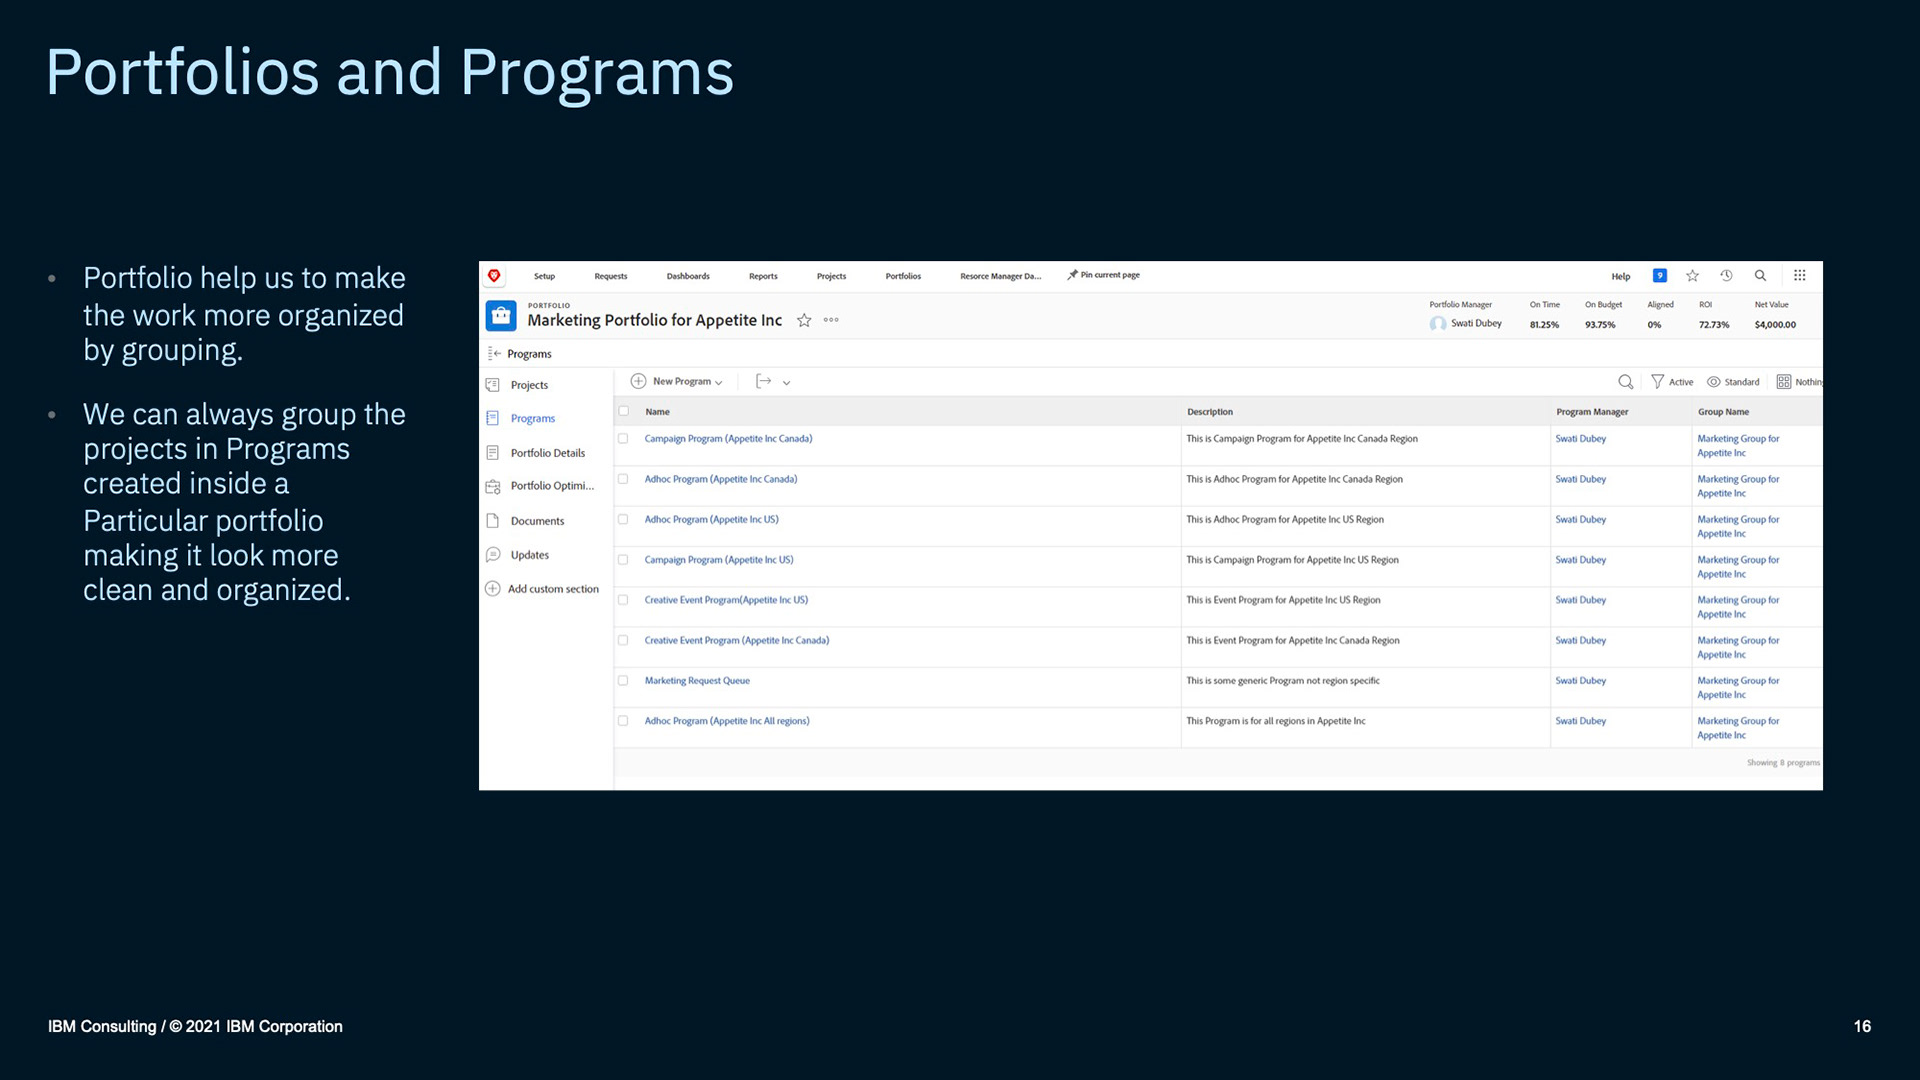This screenshot has height=1080, width=1920.
Task: Search programs list with magnifier icon
Action: click(1626, 382)
